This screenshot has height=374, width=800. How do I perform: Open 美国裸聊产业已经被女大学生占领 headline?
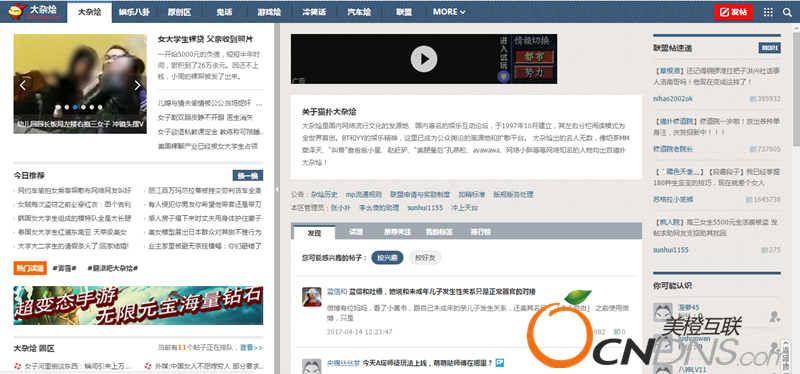[x=208, y=146]
